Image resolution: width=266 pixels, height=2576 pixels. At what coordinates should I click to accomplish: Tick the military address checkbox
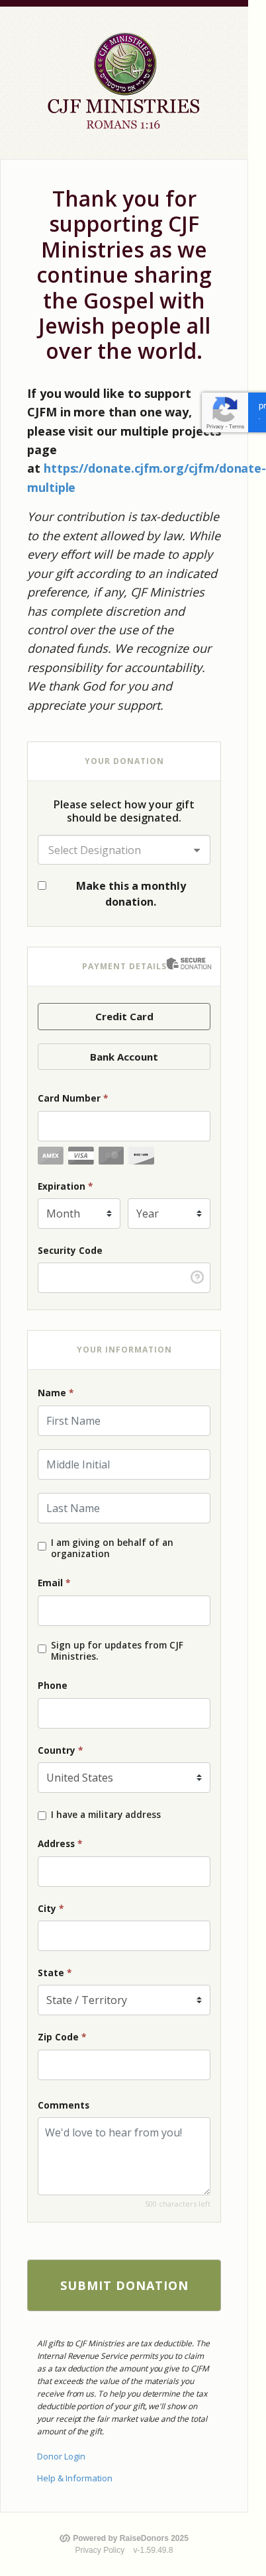pos(42,1815)
